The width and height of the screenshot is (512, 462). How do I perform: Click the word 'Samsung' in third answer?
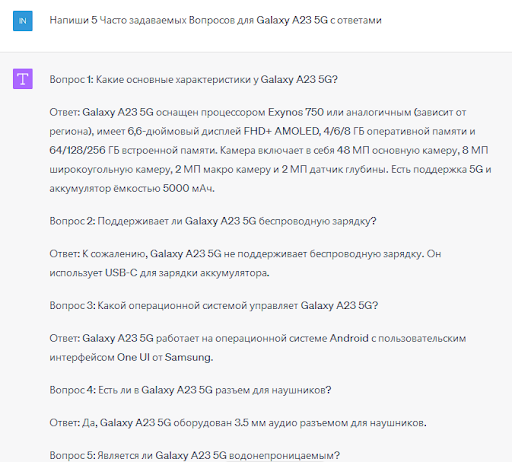click(188, 357)
